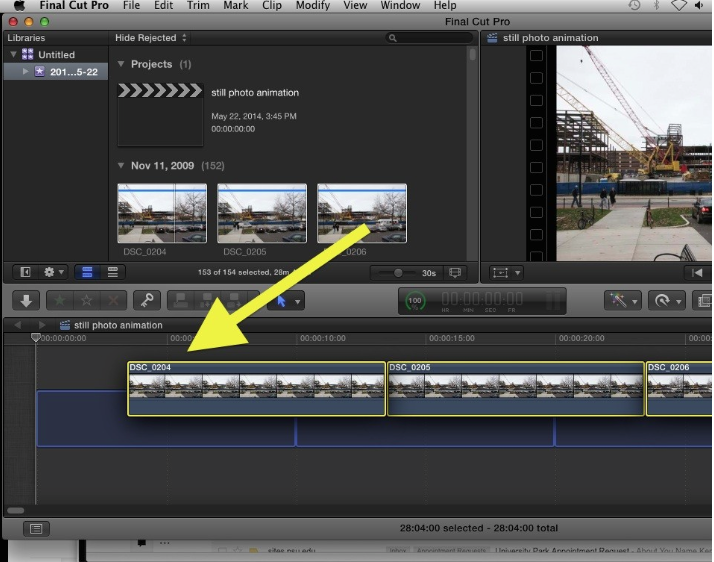Click the timecode display
Viewport: 714px width, 562px height.
[x=482, y=300]
